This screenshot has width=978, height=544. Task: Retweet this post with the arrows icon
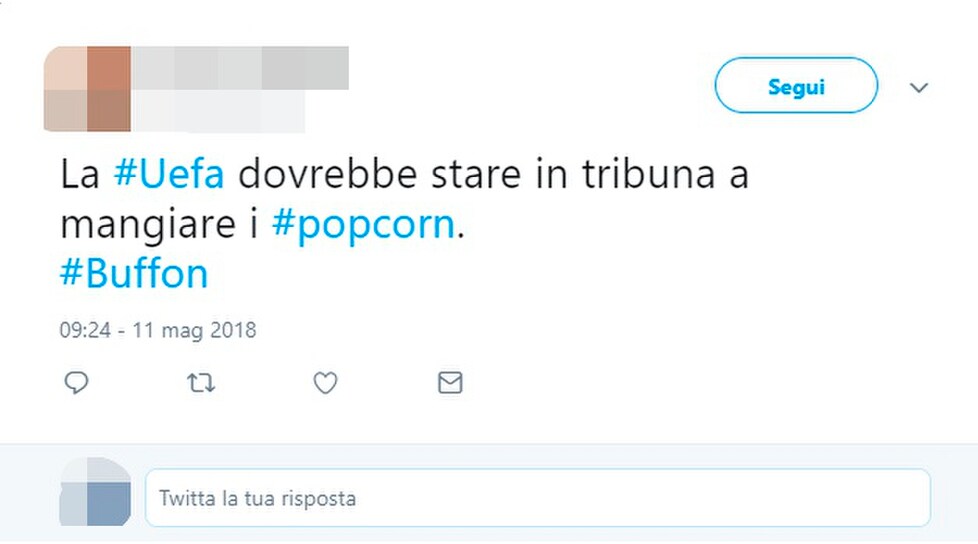[x=201, y=382]
